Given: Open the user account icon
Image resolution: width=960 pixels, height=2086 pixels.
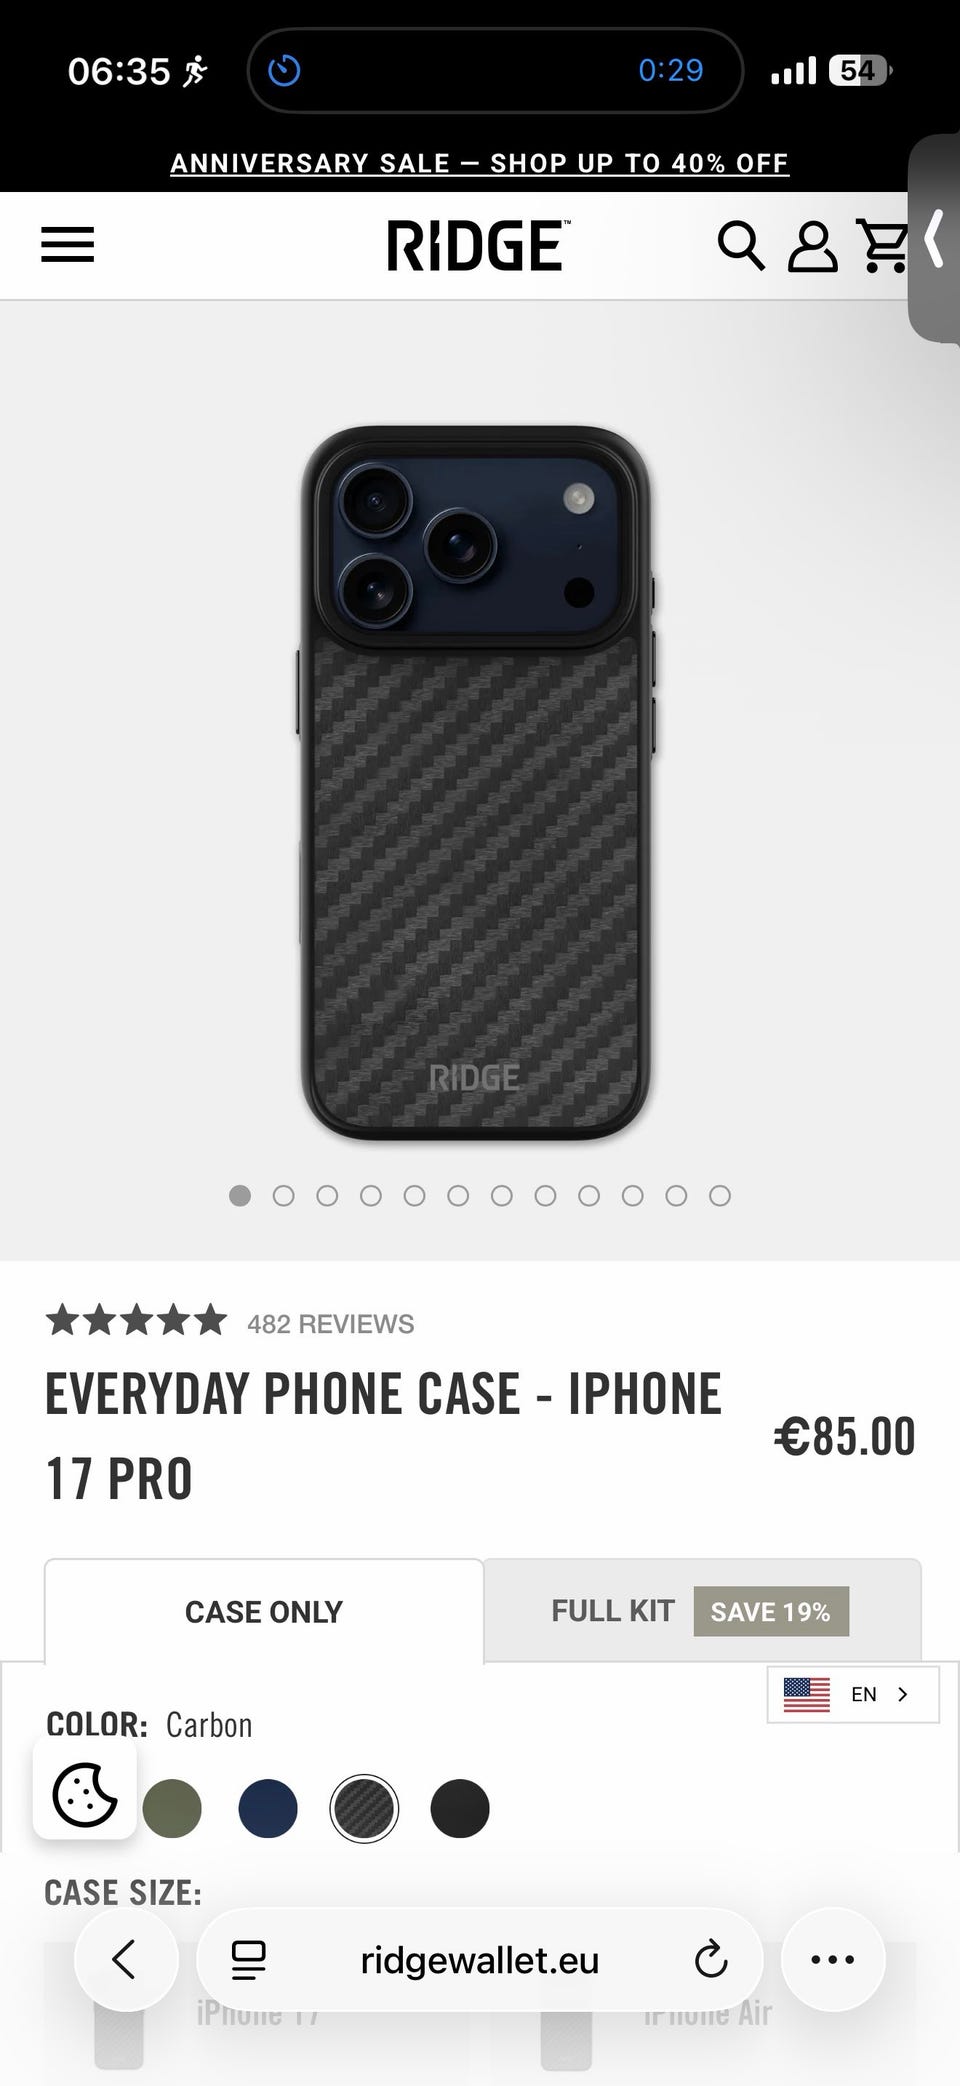Looking at the screenshot, I should click(x=812, y=246).
